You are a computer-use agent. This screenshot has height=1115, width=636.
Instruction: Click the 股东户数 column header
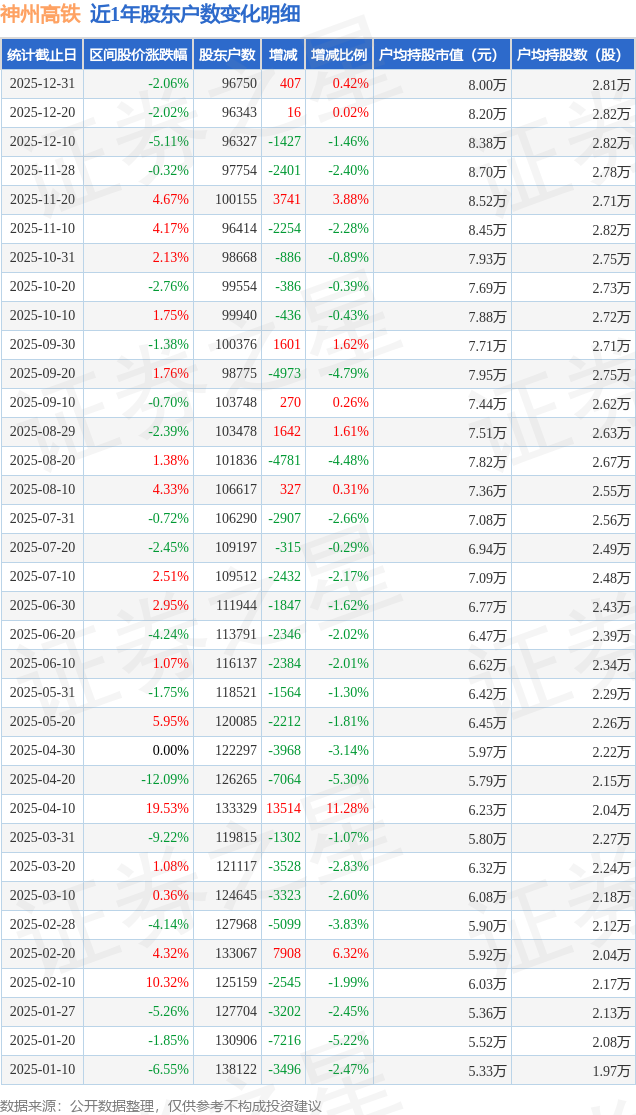(227, 55)
